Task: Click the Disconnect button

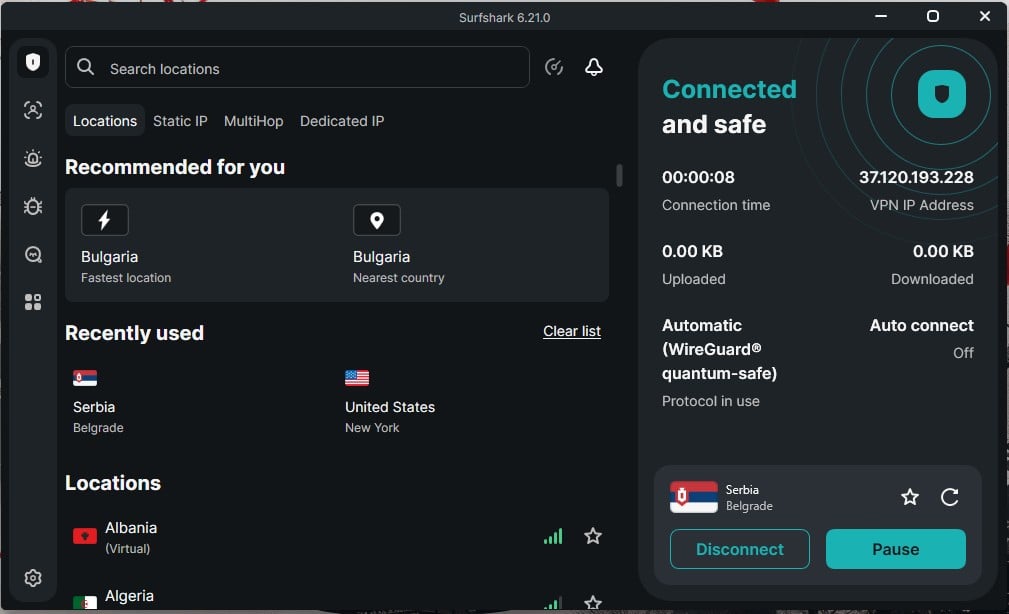Action: [739, 549]
